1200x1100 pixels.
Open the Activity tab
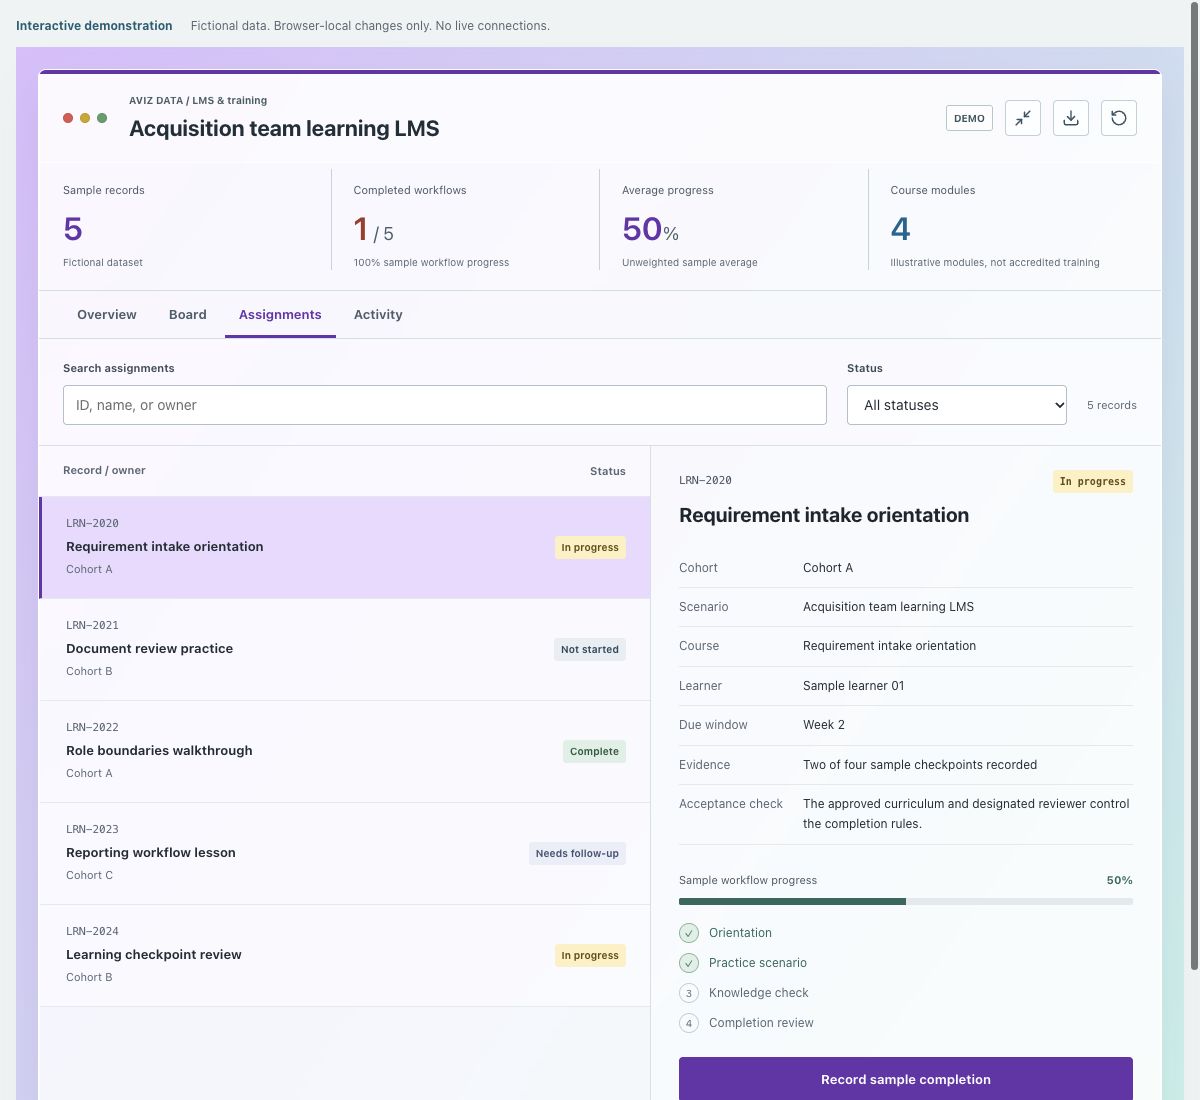click(378, 314)
